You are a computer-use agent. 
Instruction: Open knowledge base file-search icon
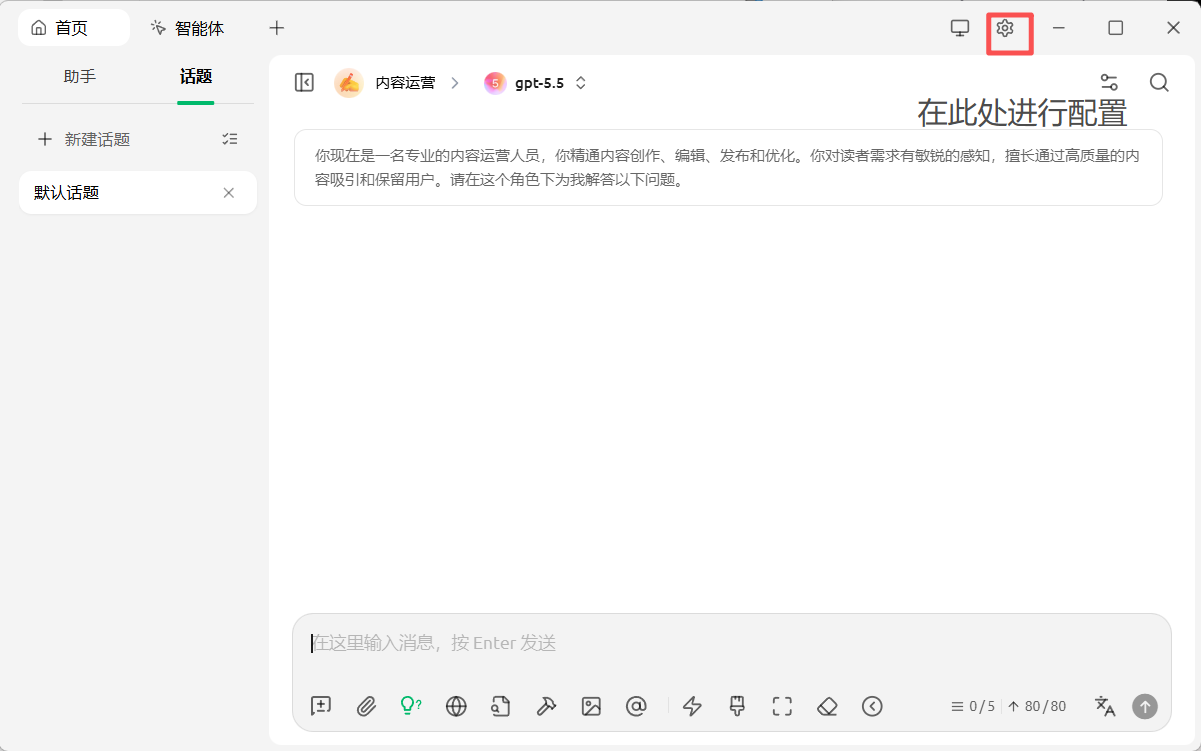point(501,706)
